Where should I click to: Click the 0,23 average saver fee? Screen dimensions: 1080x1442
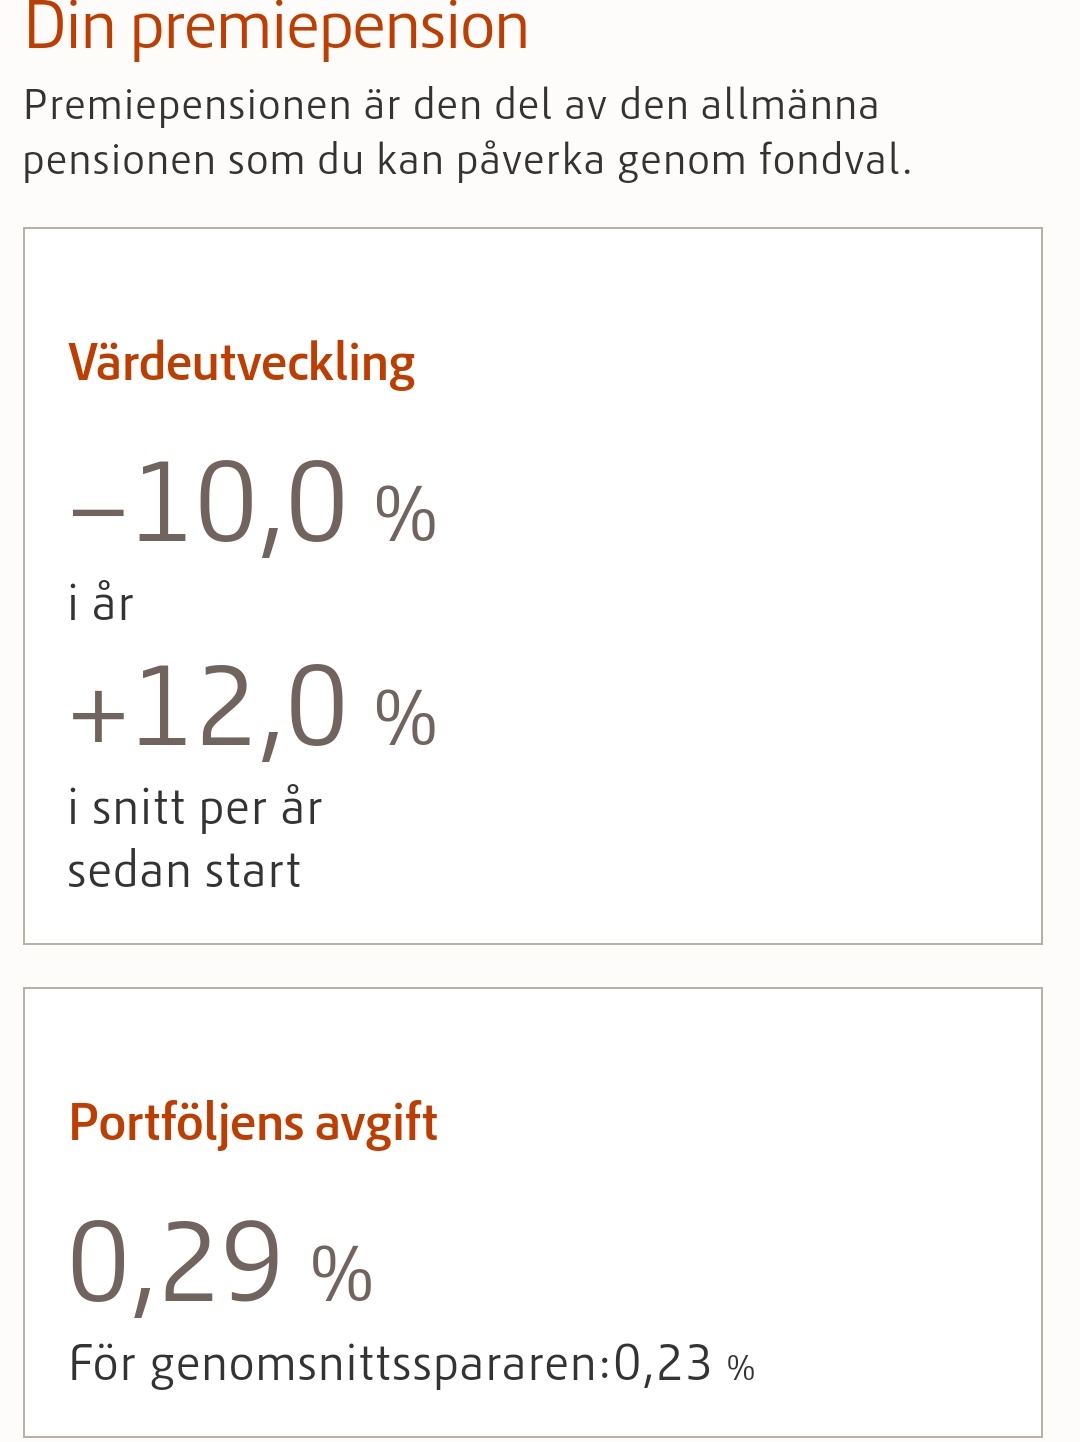(x=663, y=1364)
